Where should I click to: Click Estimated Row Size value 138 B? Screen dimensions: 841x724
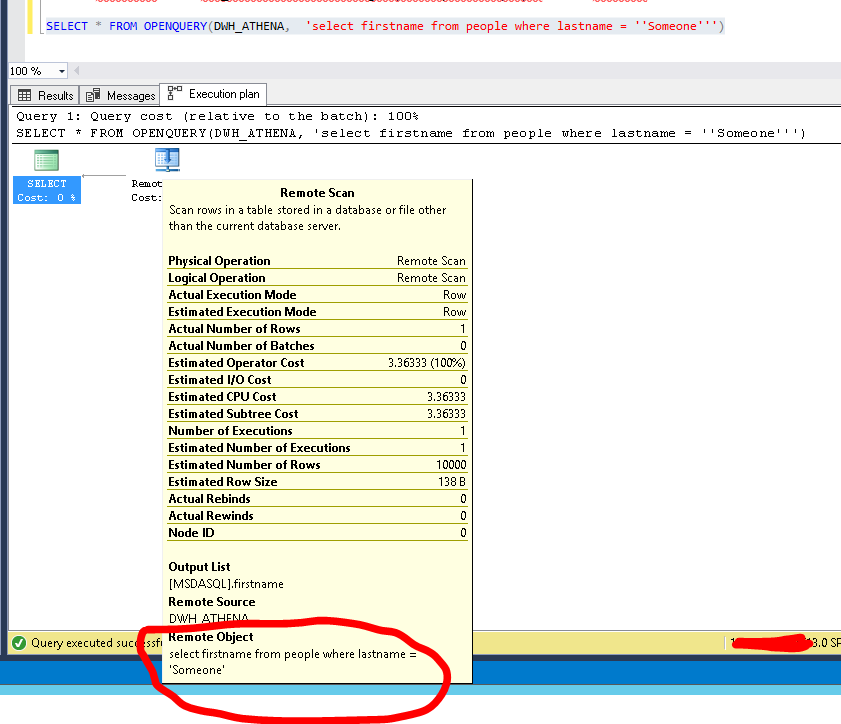[452, 482]
